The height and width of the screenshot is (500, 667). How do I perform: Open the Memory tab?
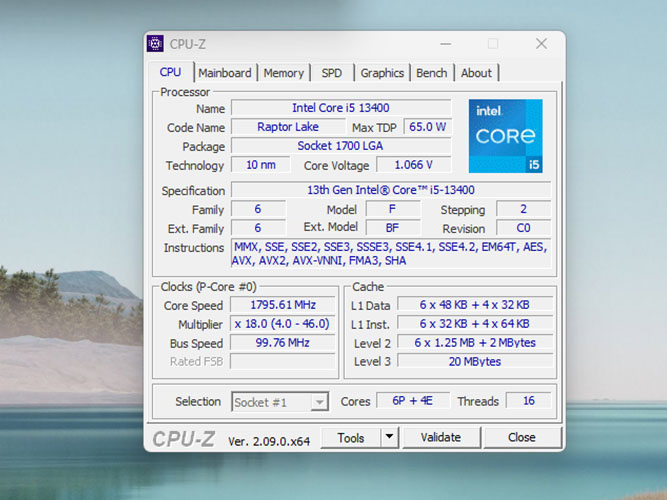click(284, 73)
